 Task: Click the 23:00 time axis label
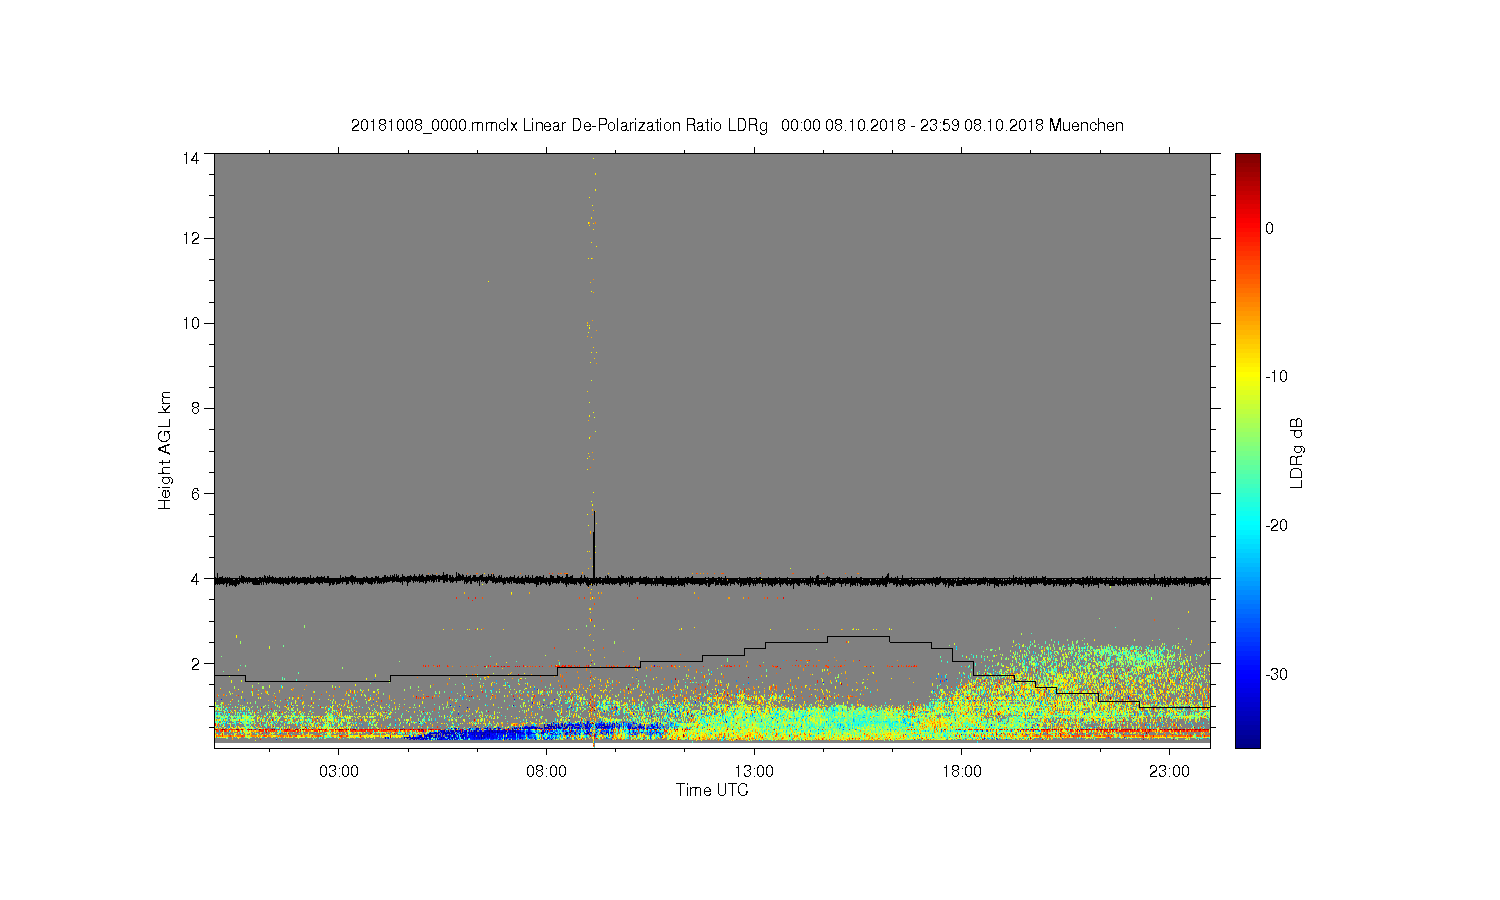coord(1169,772)
